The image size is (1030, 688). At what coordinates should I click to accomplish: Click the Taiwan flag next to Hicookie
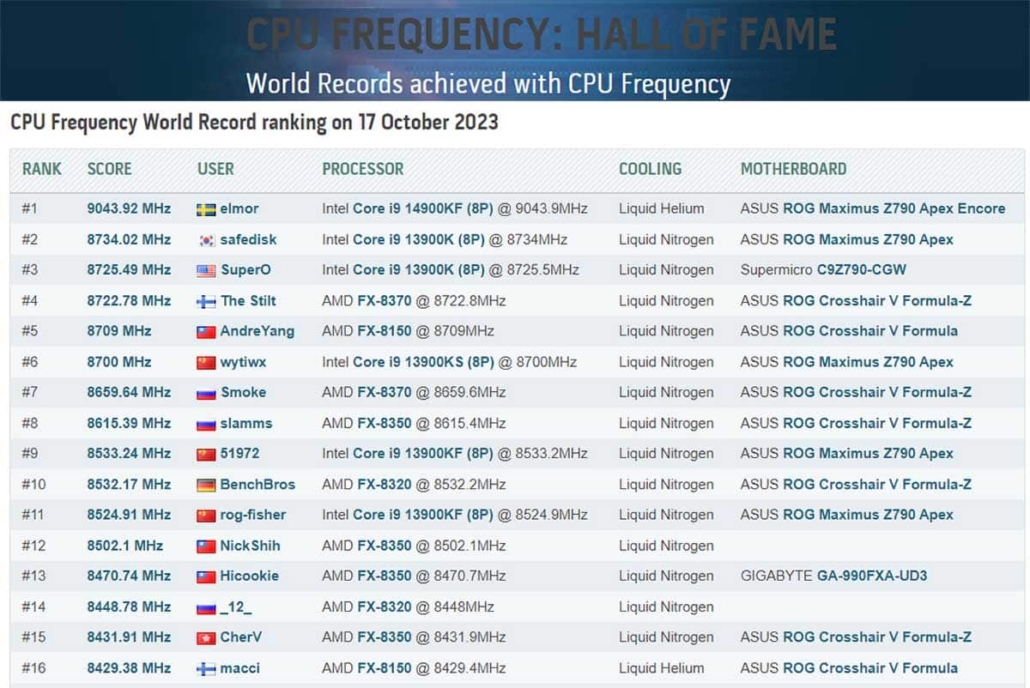point(206,577)
